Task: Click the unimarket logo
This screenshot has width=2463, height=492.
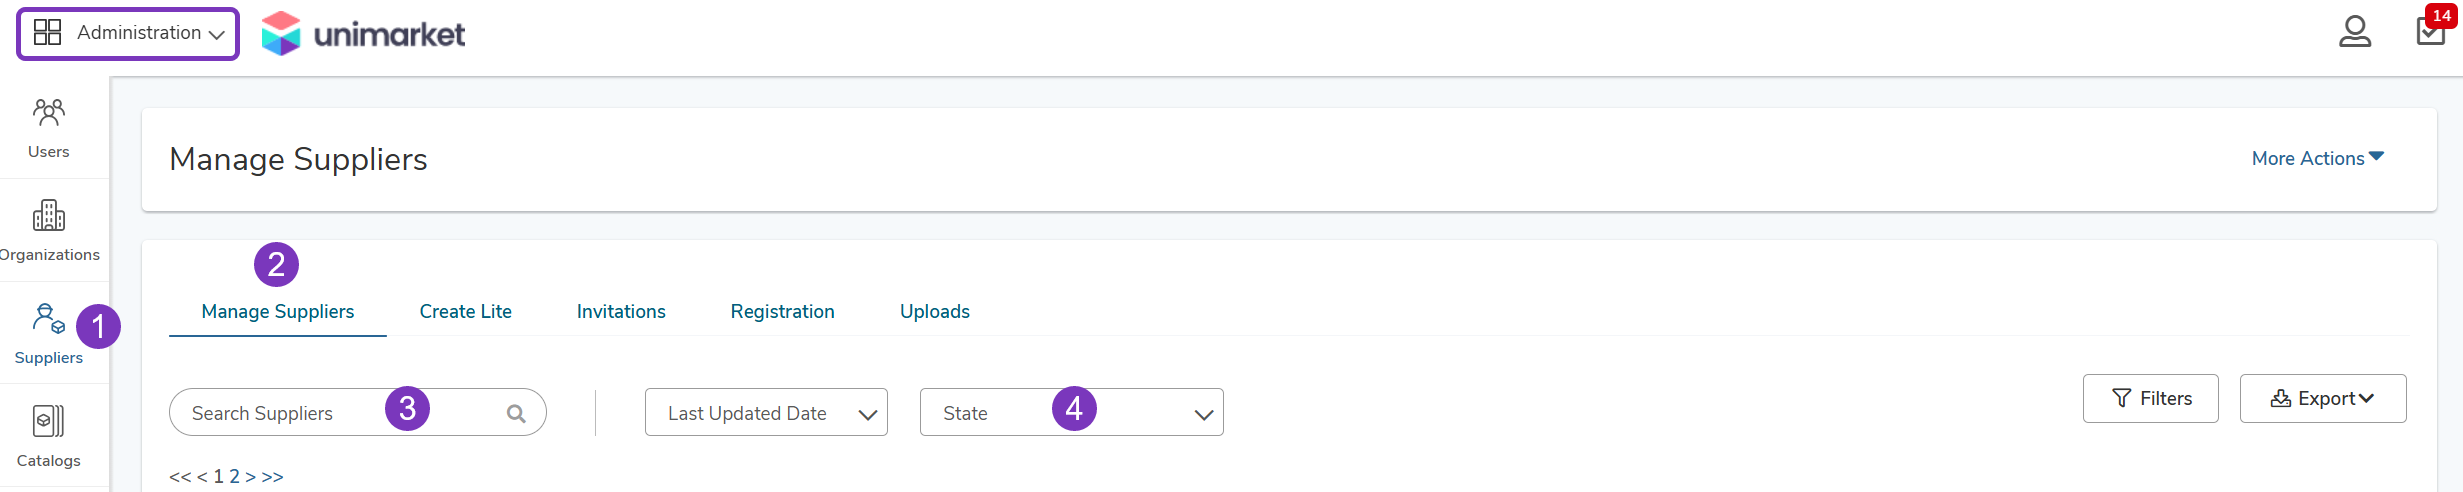Action: pos(363,34)
